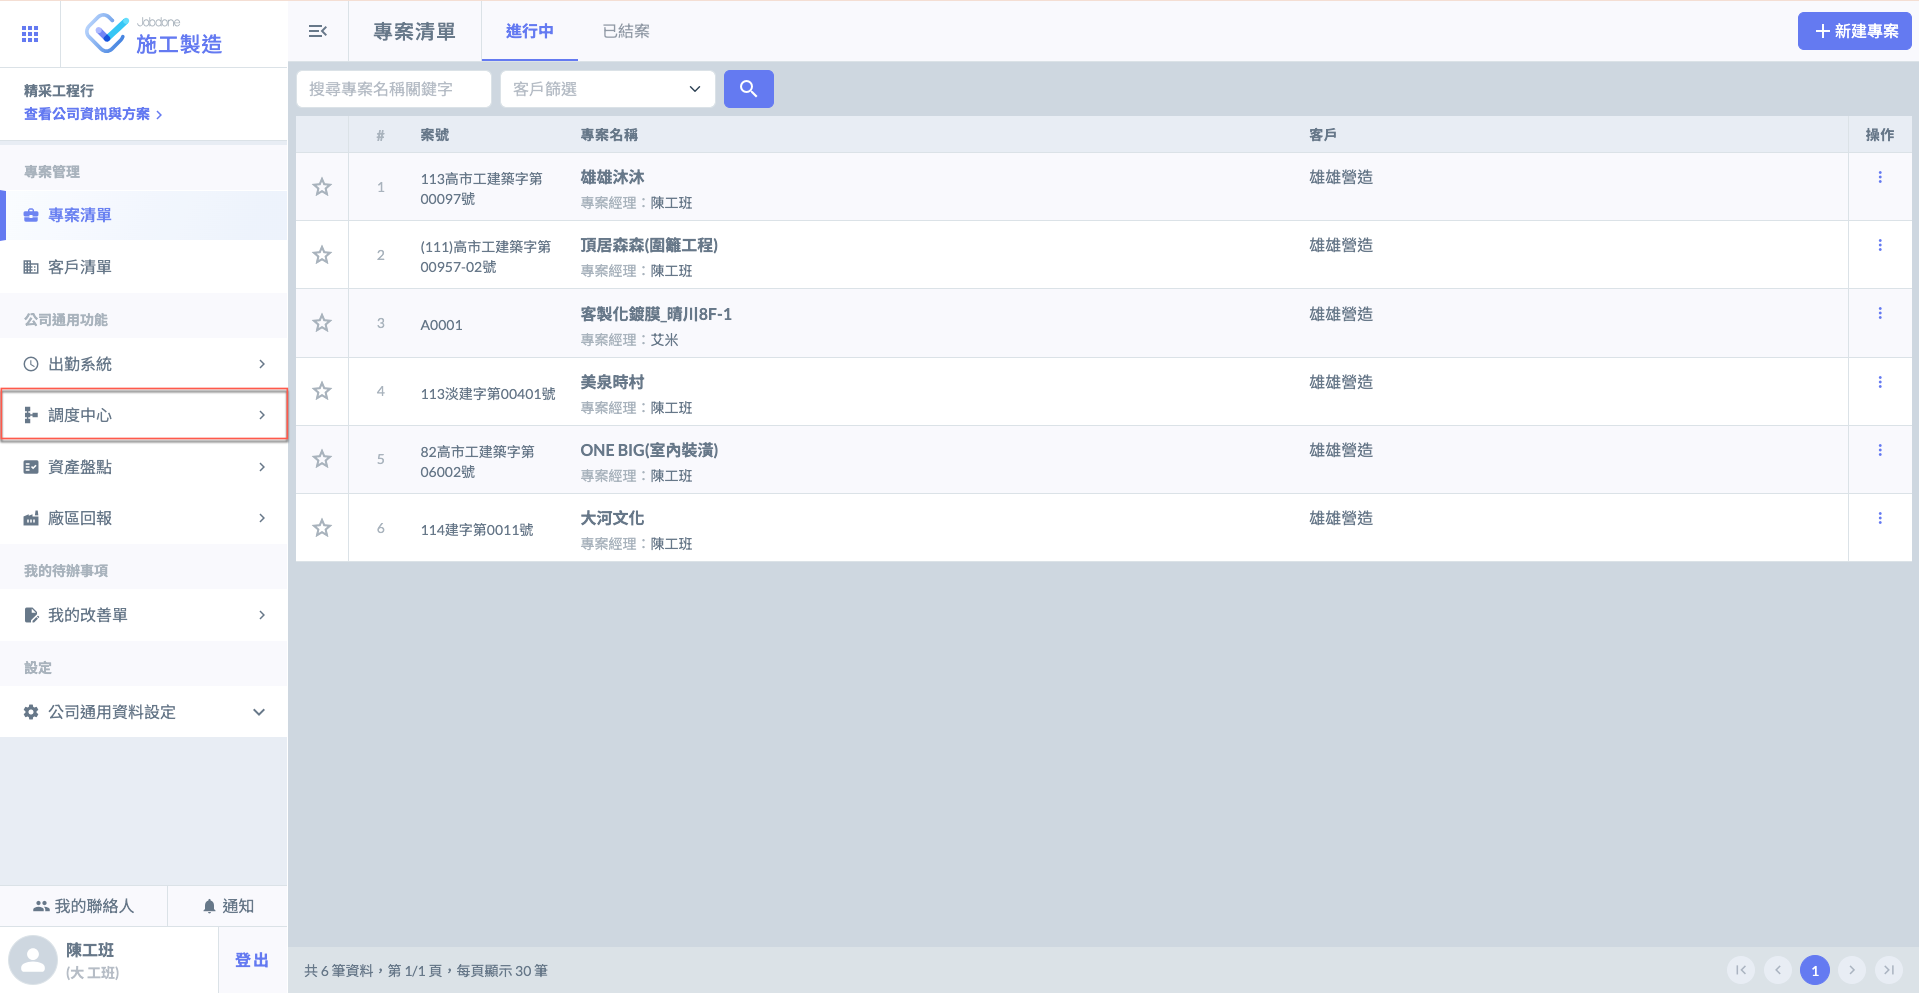Switch to the 已結案 tab
This screenshot has height=993, width=1919.
coord(626,31)
